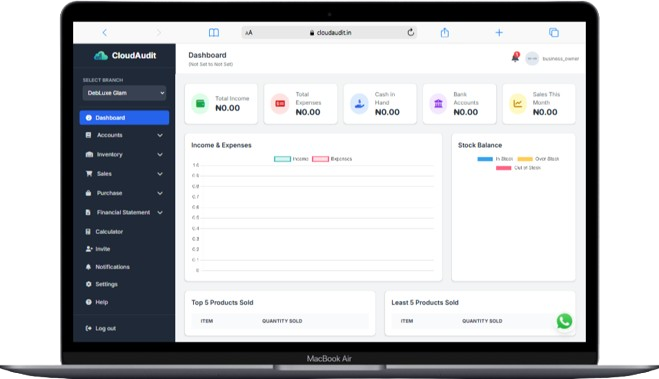Viewport: 659px width, 379px height.
Task: Click the Stock Balance heading
Action: tap(480, 145)
